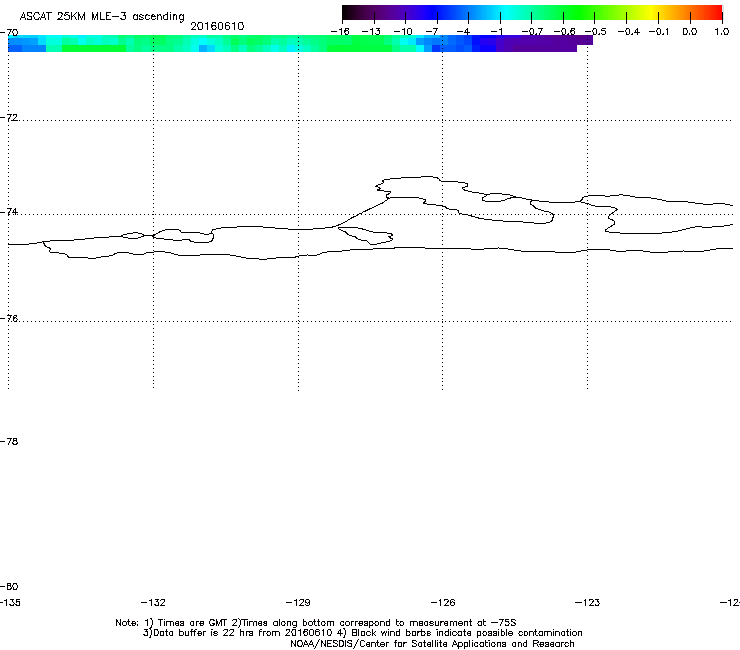Viewport: 740px width, 650px height.
Task: Click the color bar label -0.4
Action: [629, 32]
